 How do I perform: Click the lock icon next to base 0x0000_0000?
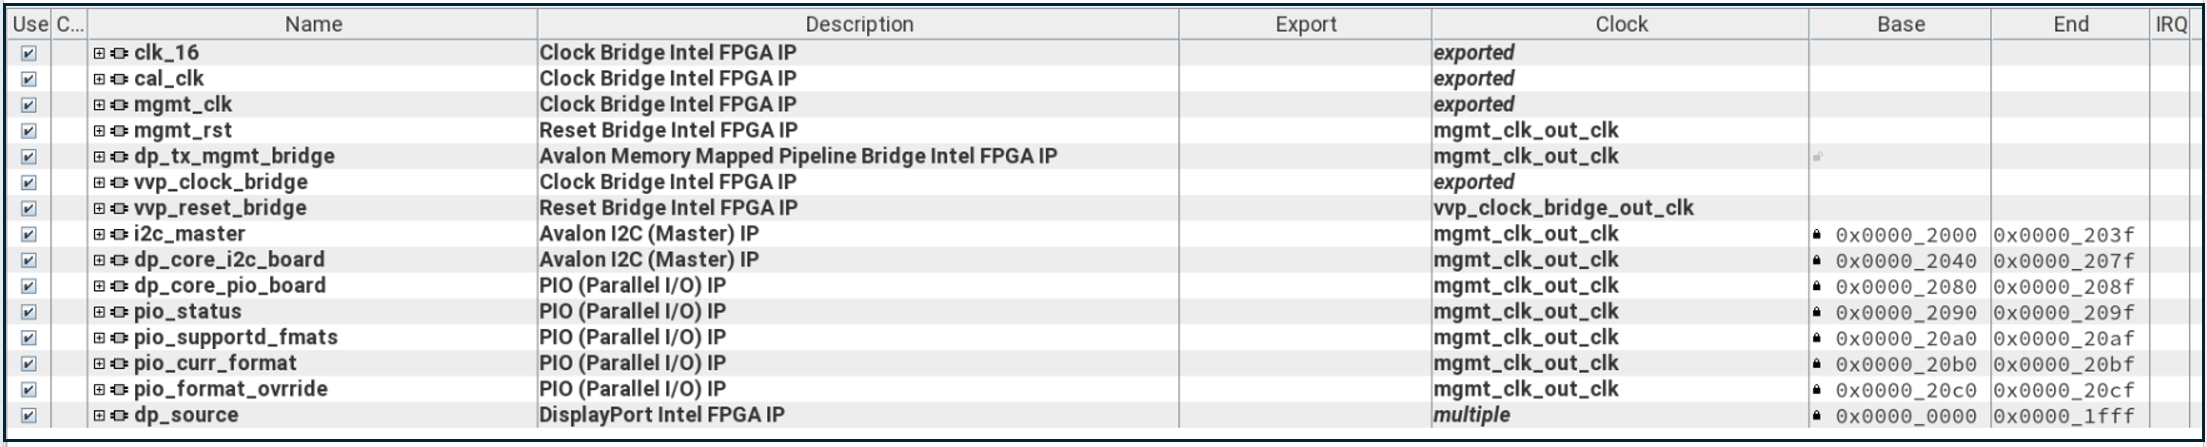pos(1817,415)
